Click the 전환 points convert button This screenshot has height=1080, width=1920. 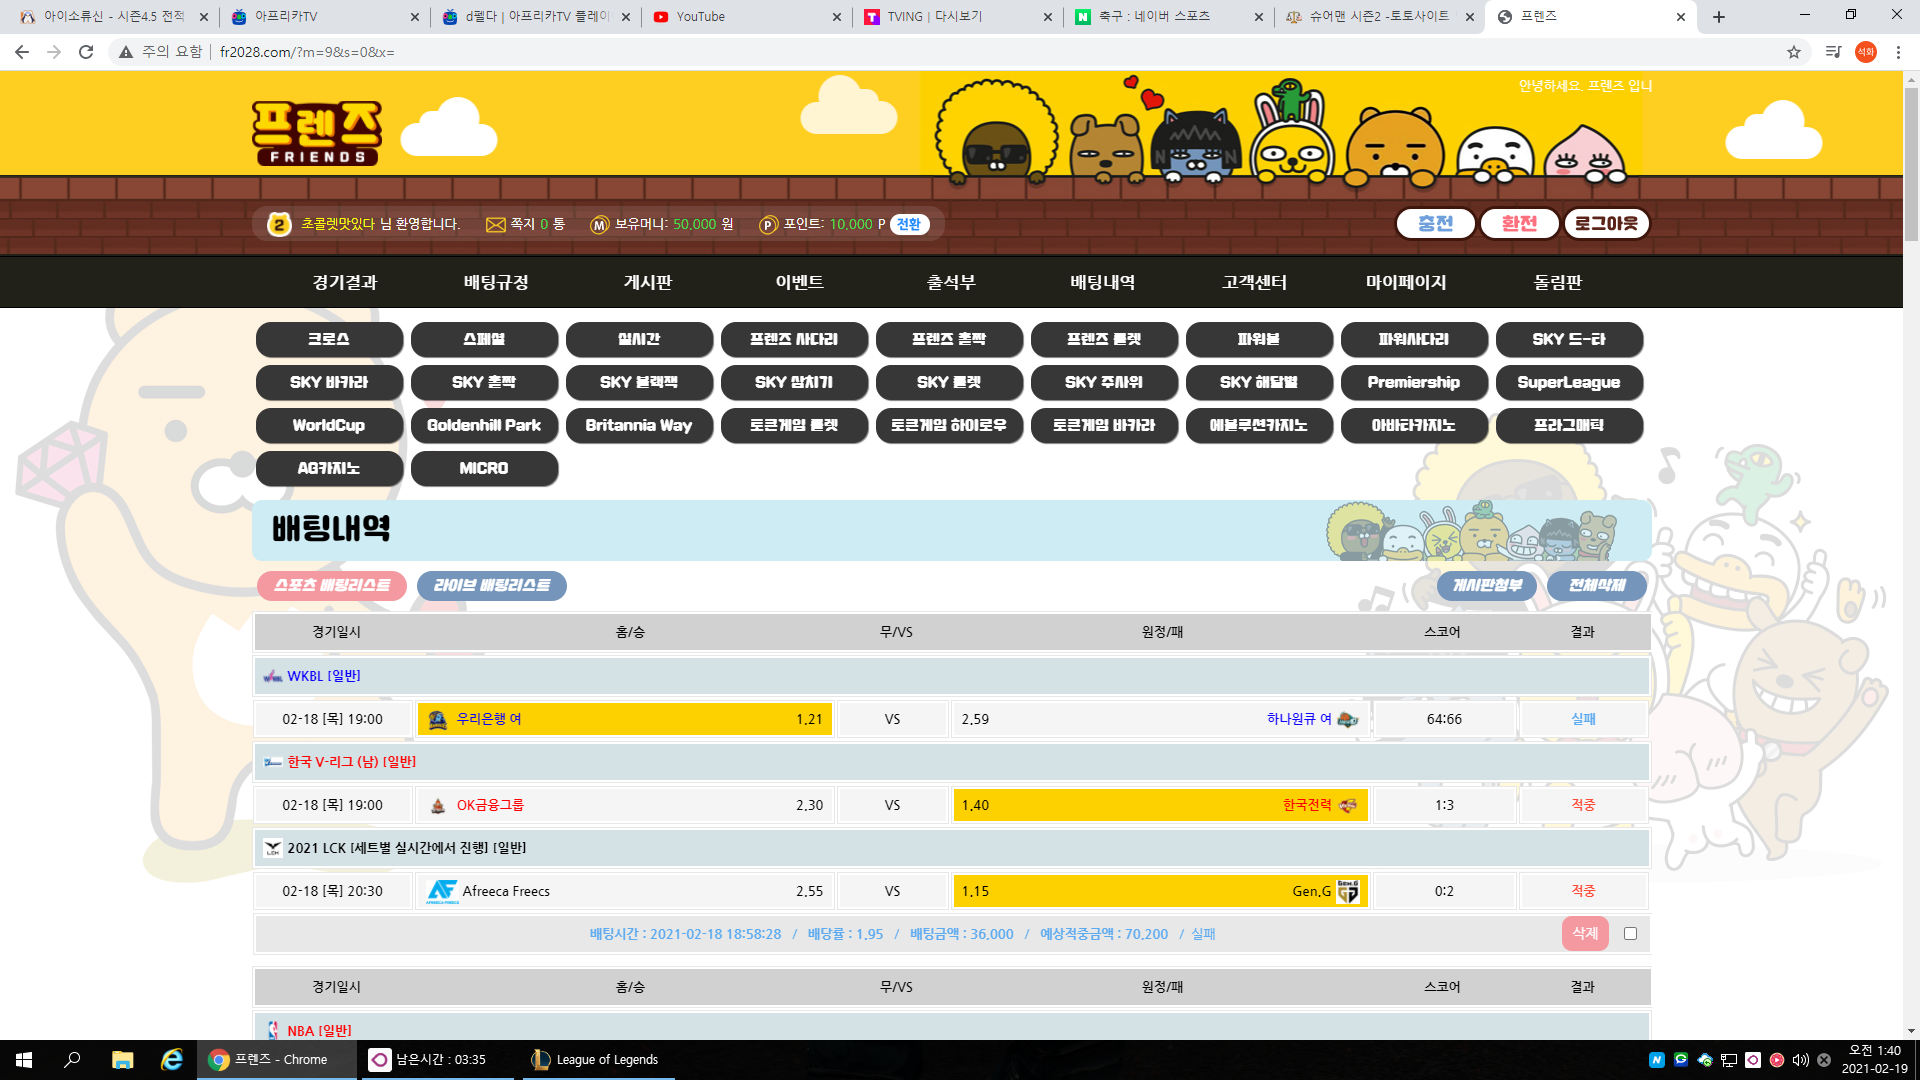pos(908,224)
